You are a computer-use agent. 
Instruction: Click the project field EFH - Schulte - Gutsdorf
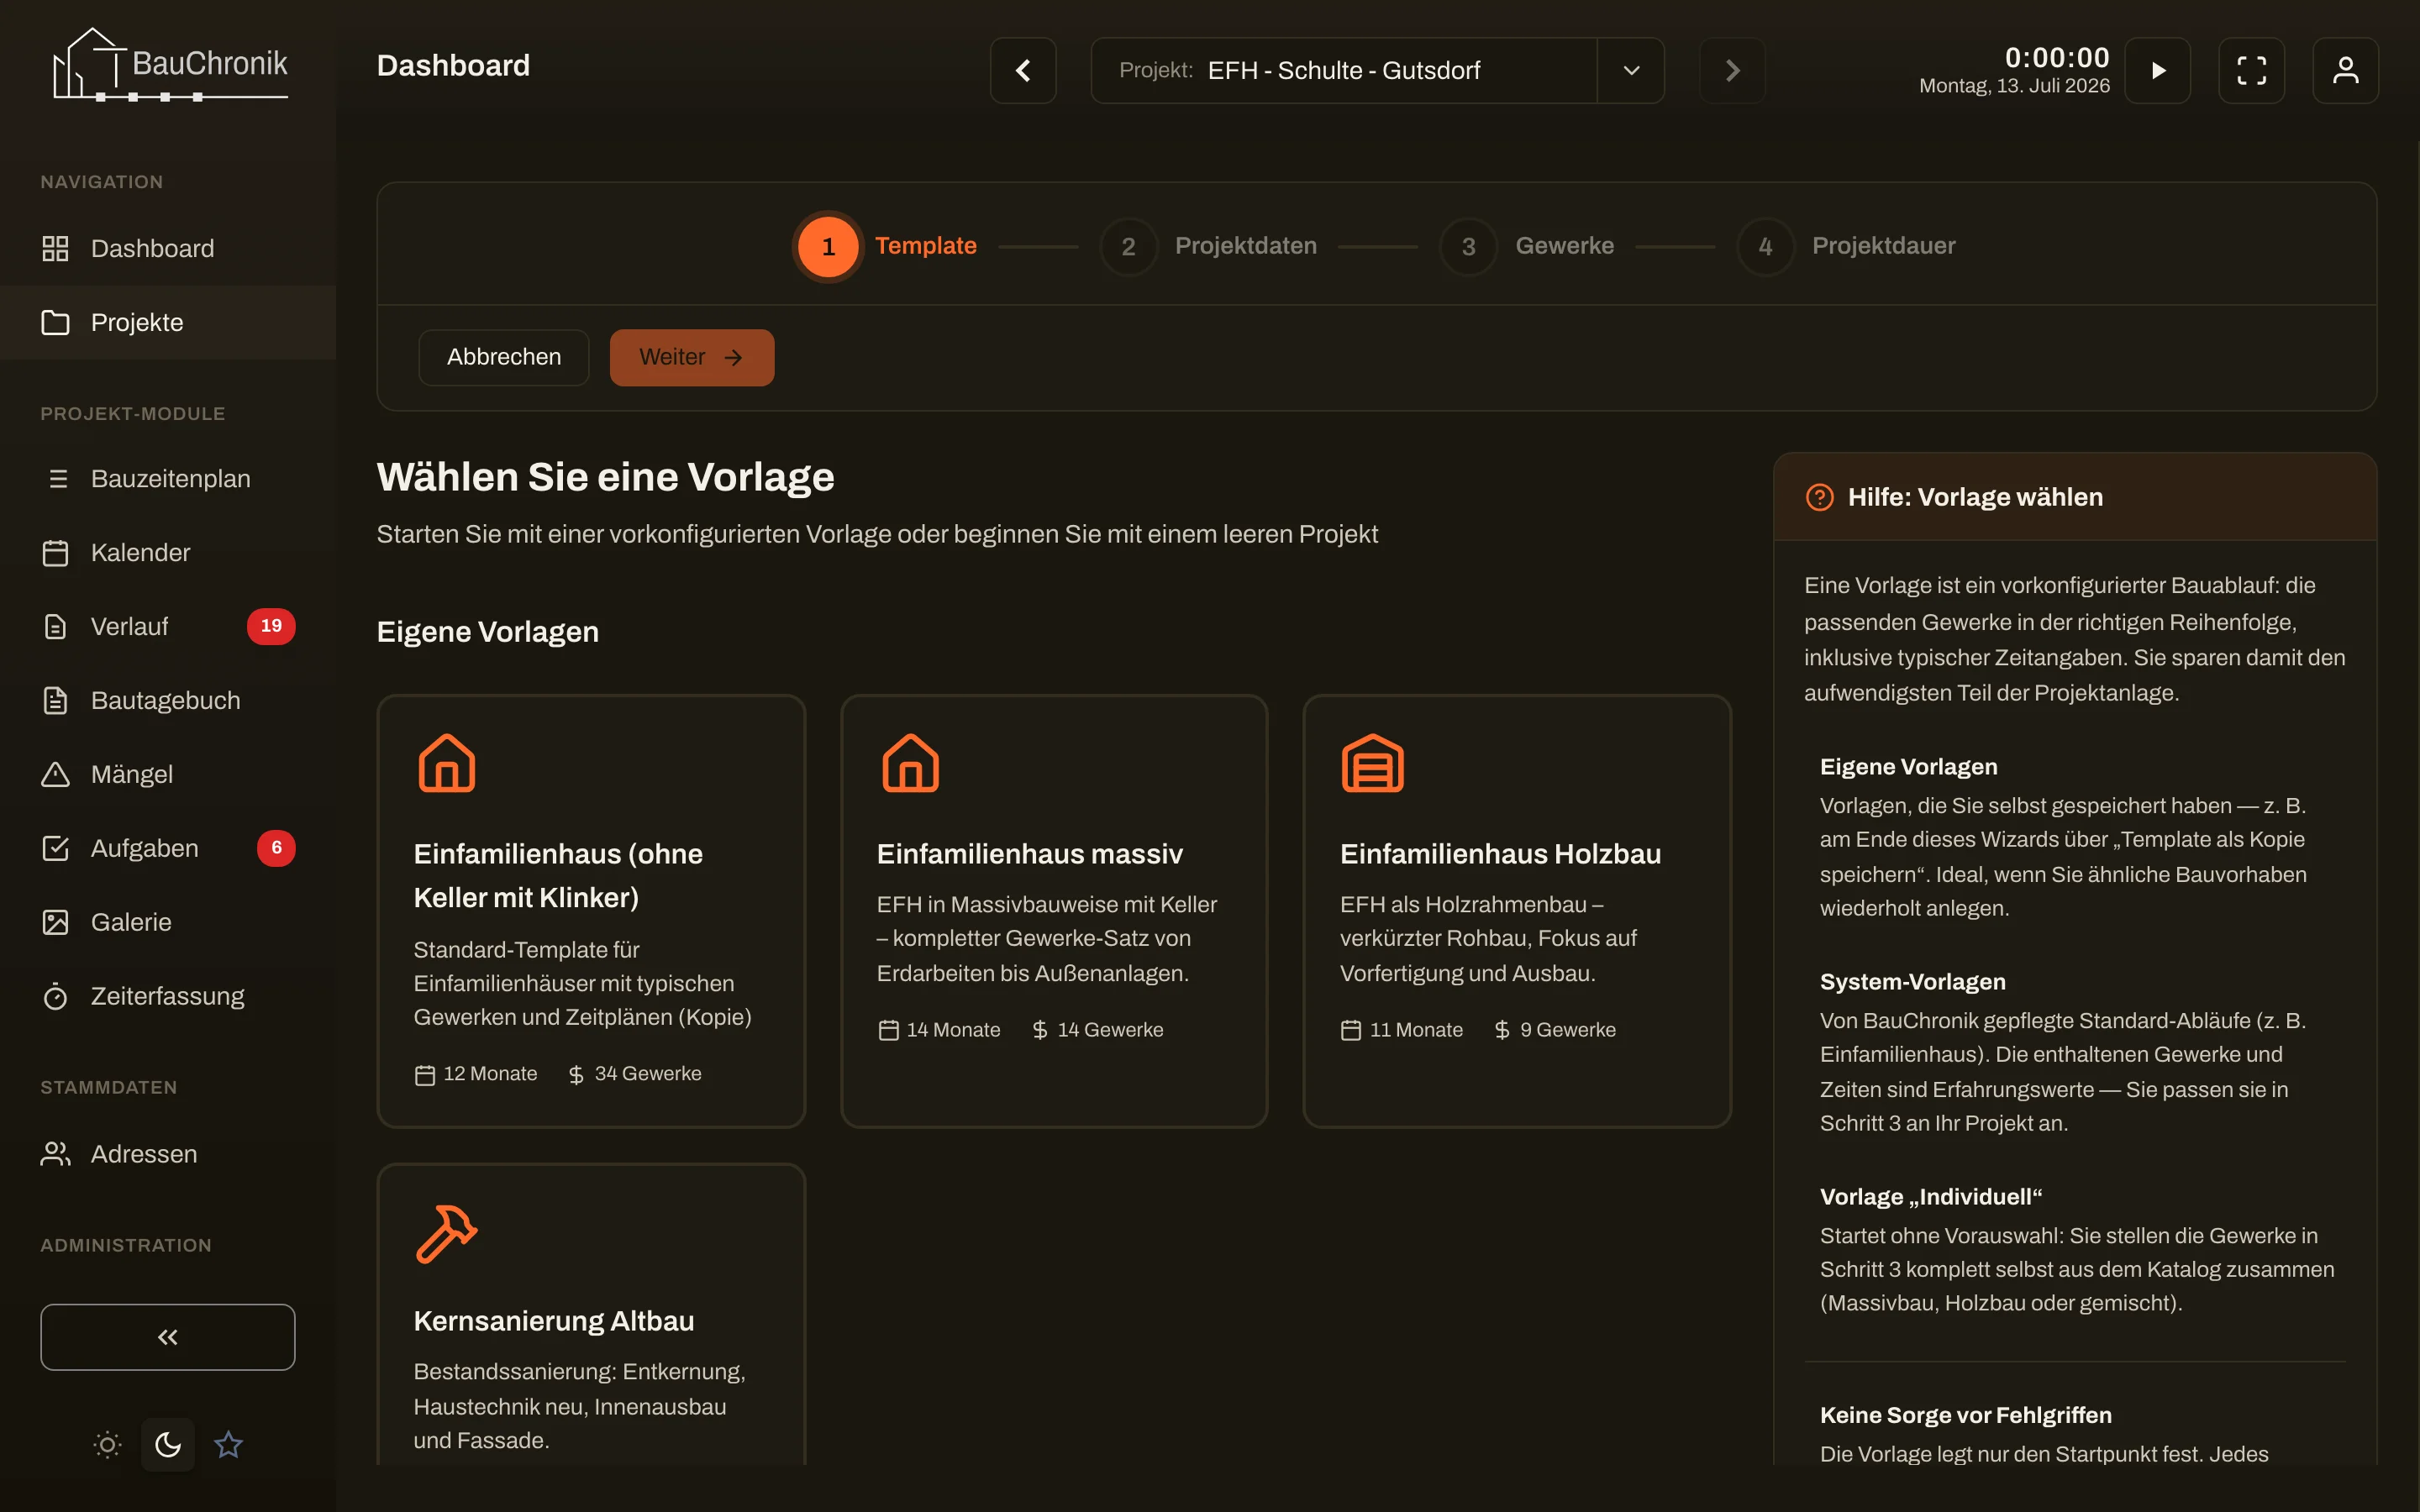[x=1343, y=70]
